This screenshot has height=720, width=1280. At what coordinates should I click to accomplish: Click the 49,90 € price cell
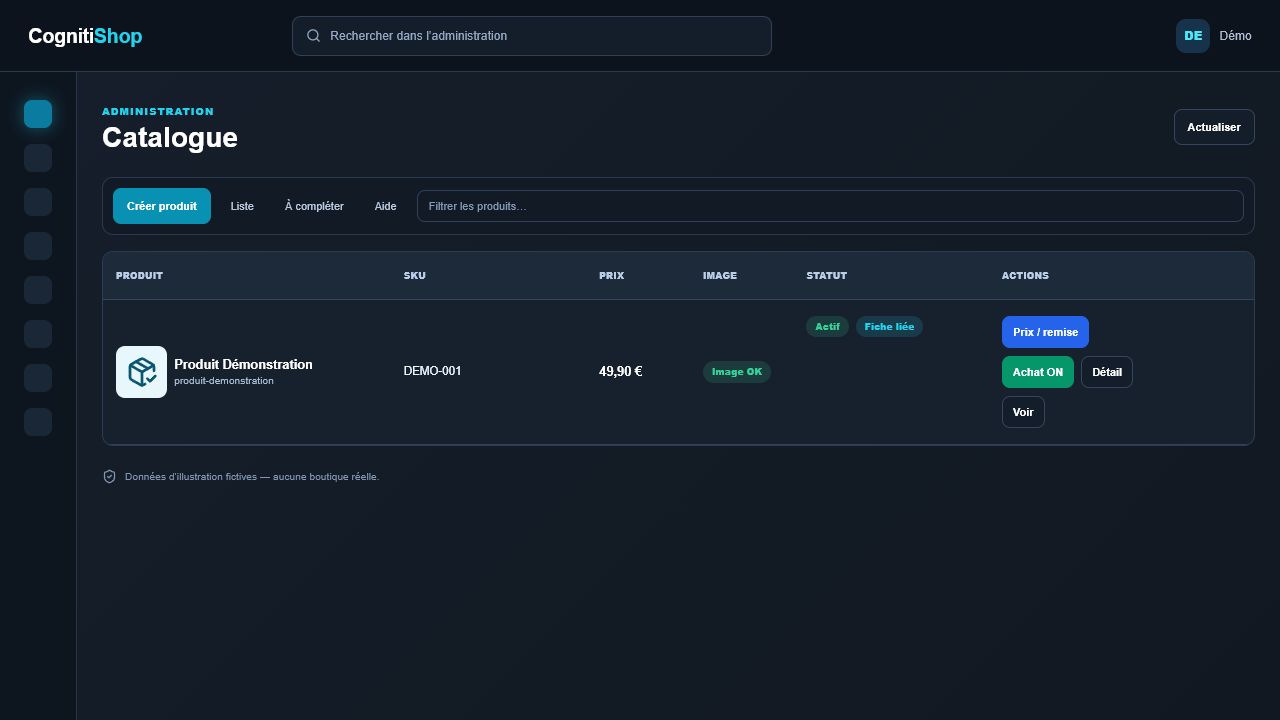point(620,371)
